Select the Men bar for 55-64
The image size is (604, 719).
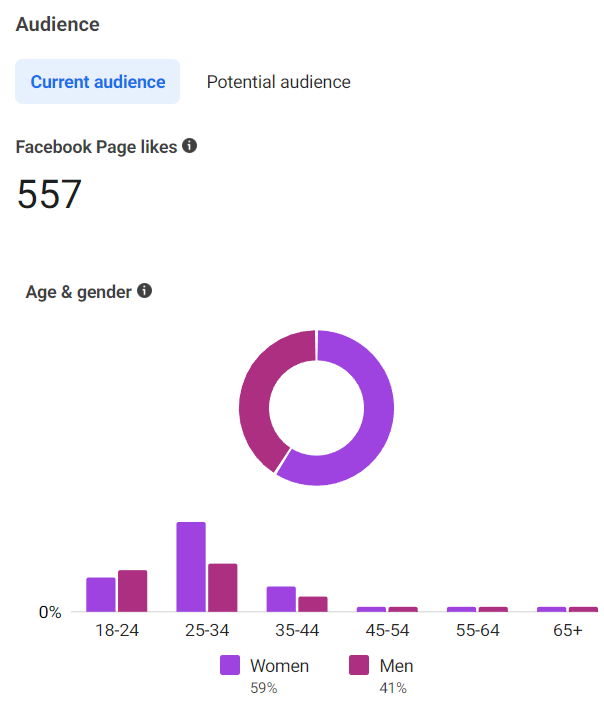click(493, 609)
